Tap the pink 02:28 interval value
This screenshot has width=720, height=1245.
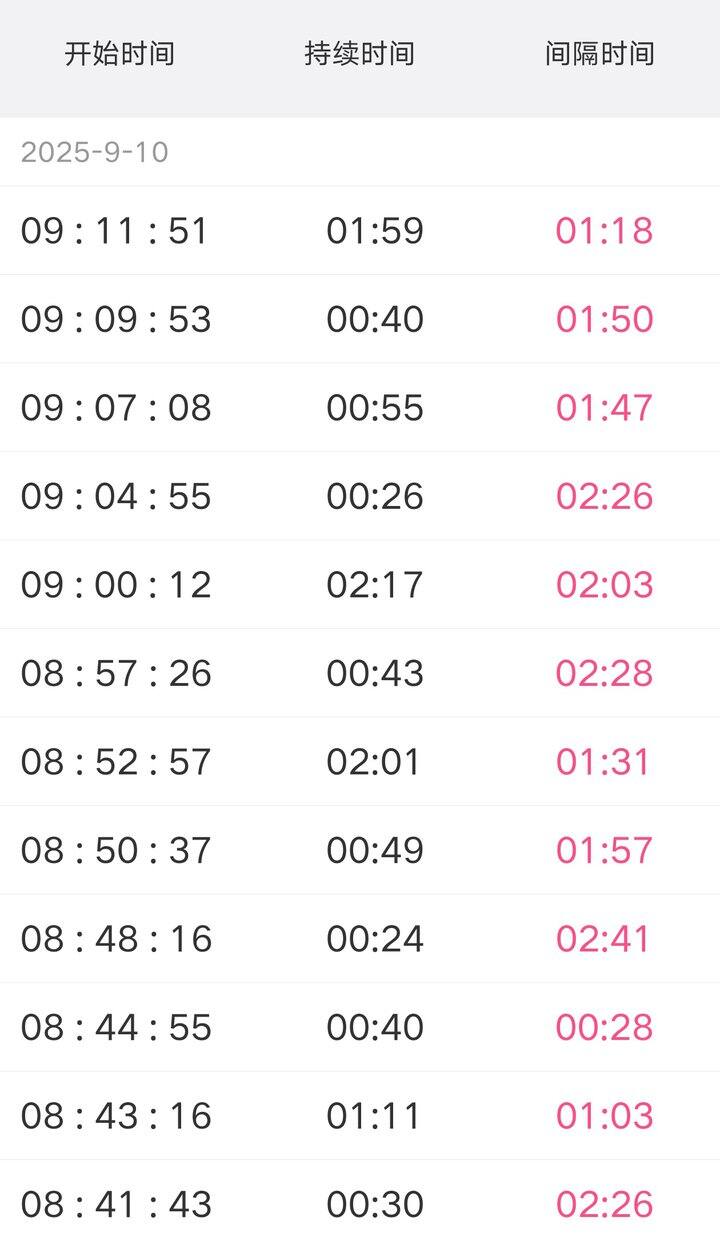tap(604, 673)
